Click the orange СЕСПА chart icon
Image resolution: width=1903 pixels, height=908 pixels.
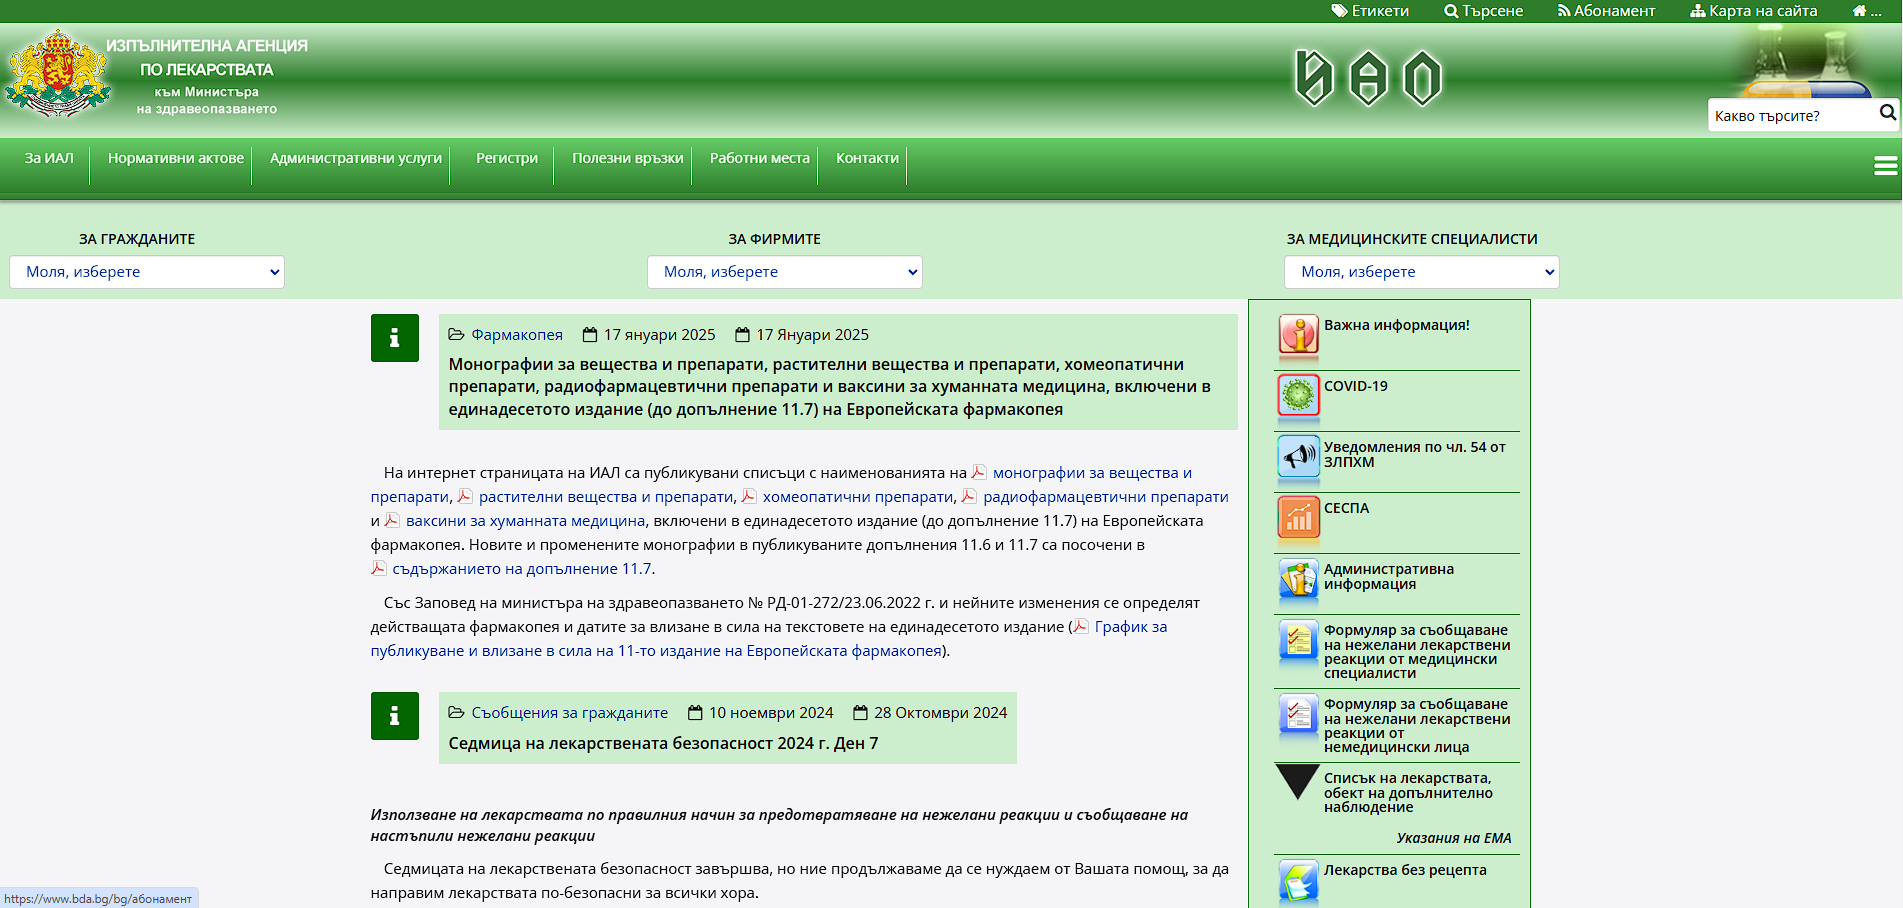1298,518
